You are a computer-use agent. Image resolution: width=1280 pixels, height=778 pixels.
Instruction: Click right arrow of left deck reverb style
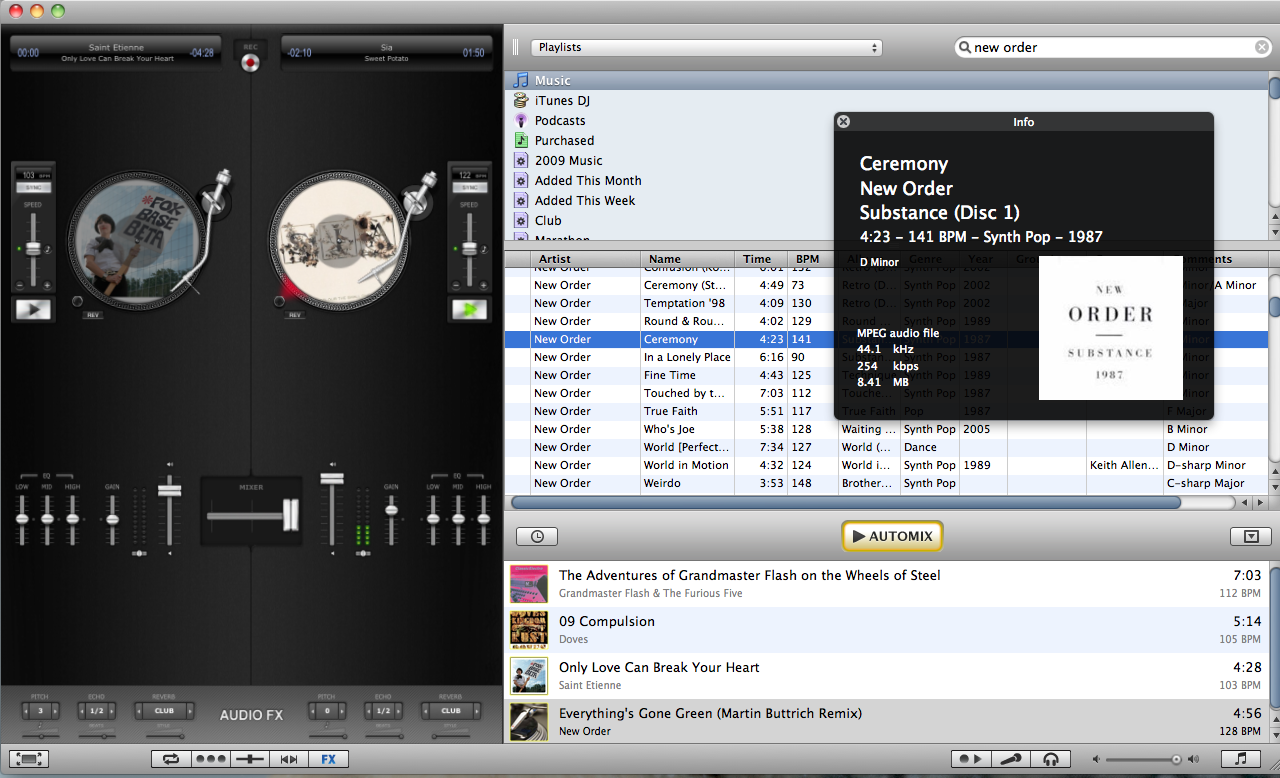[x=190, y=711]
